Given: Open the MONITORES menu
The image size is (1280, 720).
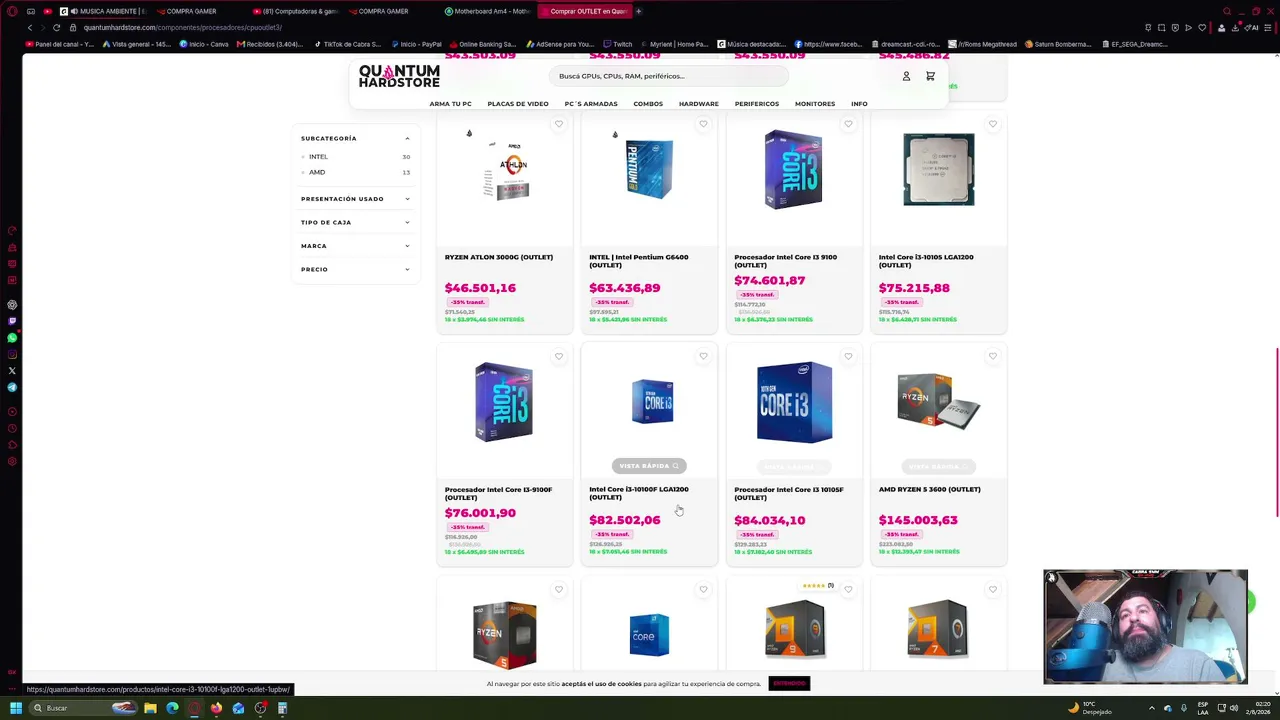Looking at the screenshot, I should (815, 104).
